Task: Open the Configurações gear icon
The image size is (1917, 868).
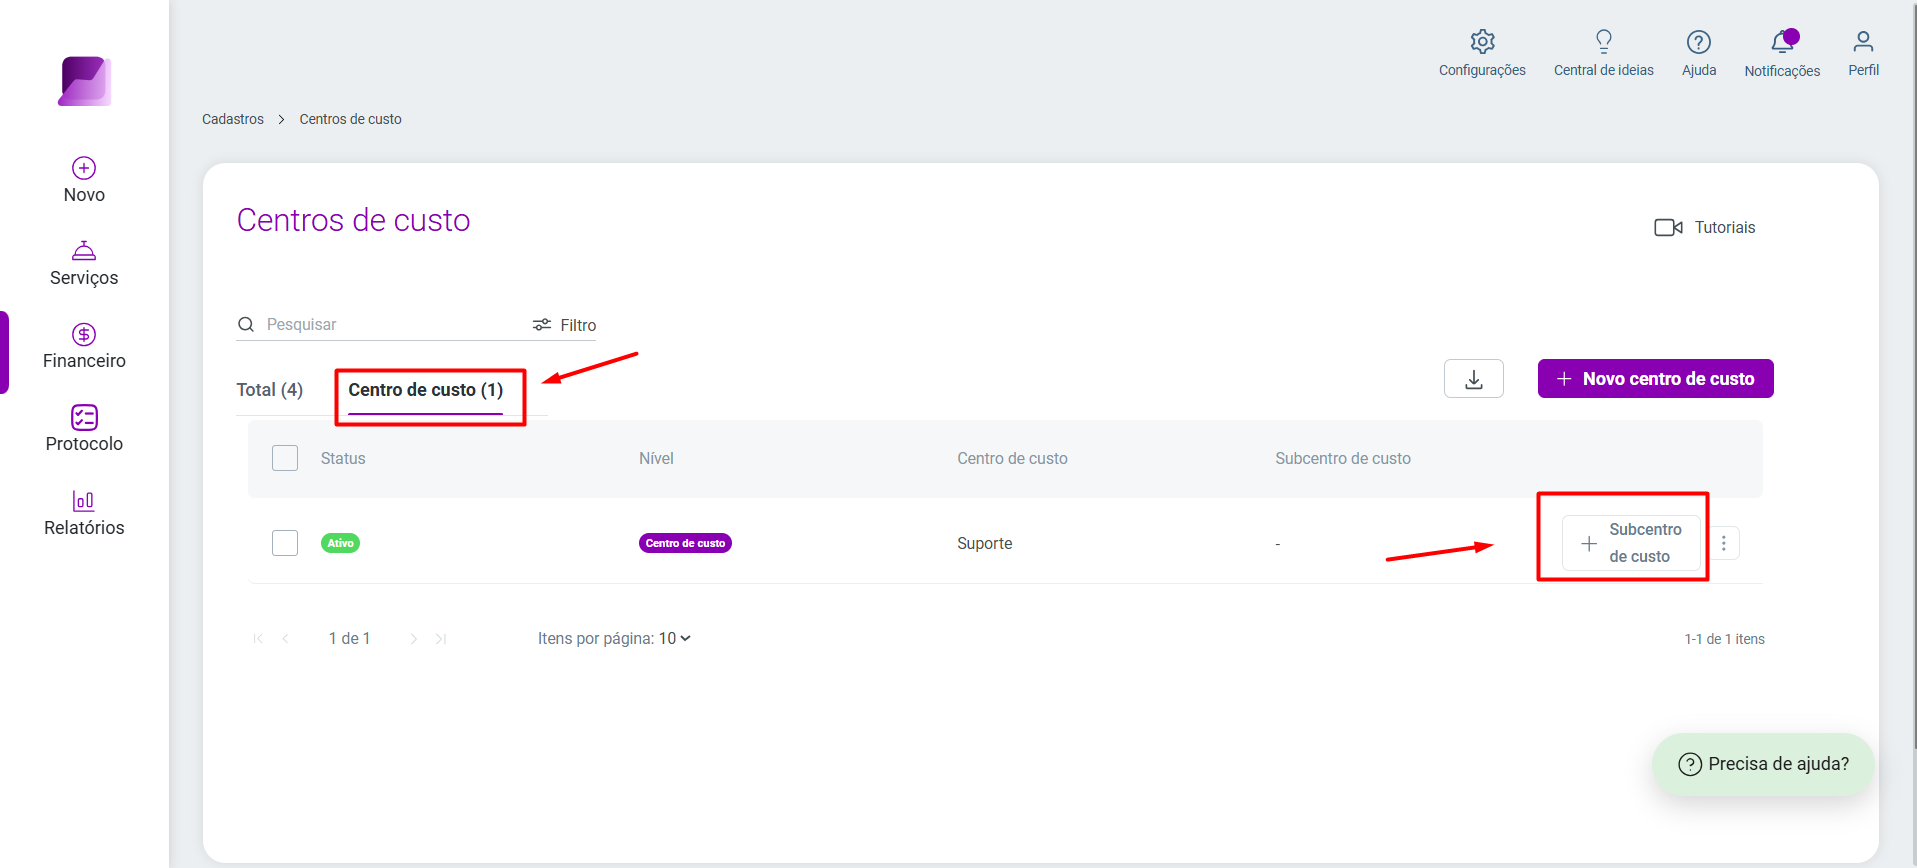Action: pyautogui.click(x=1482, y=42)
